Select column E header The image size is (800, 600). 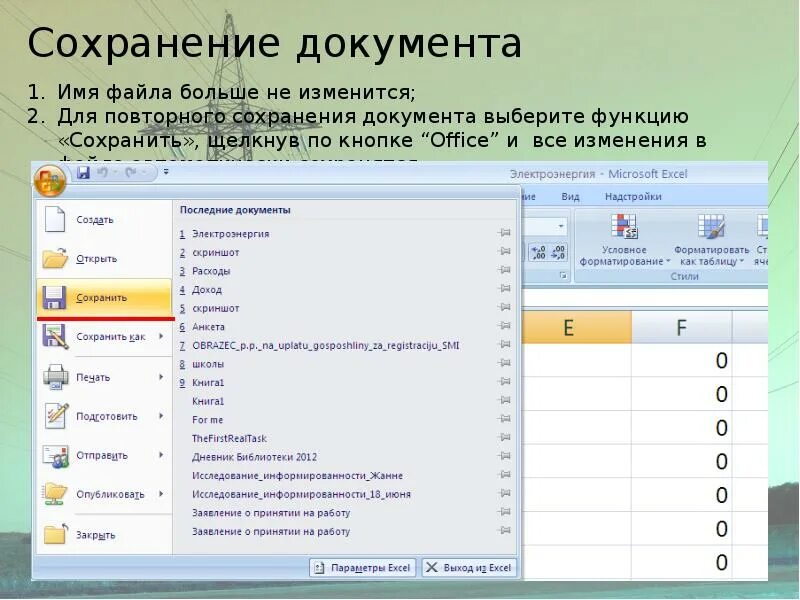coord(577,327)
